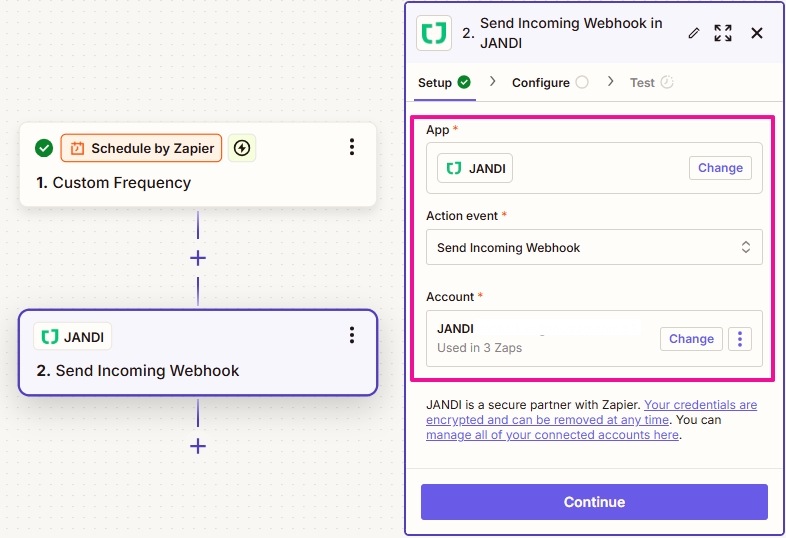The image size is (786, 538).
Task: Add a step below Send Incoming Webhook
Action: [198, 446]
